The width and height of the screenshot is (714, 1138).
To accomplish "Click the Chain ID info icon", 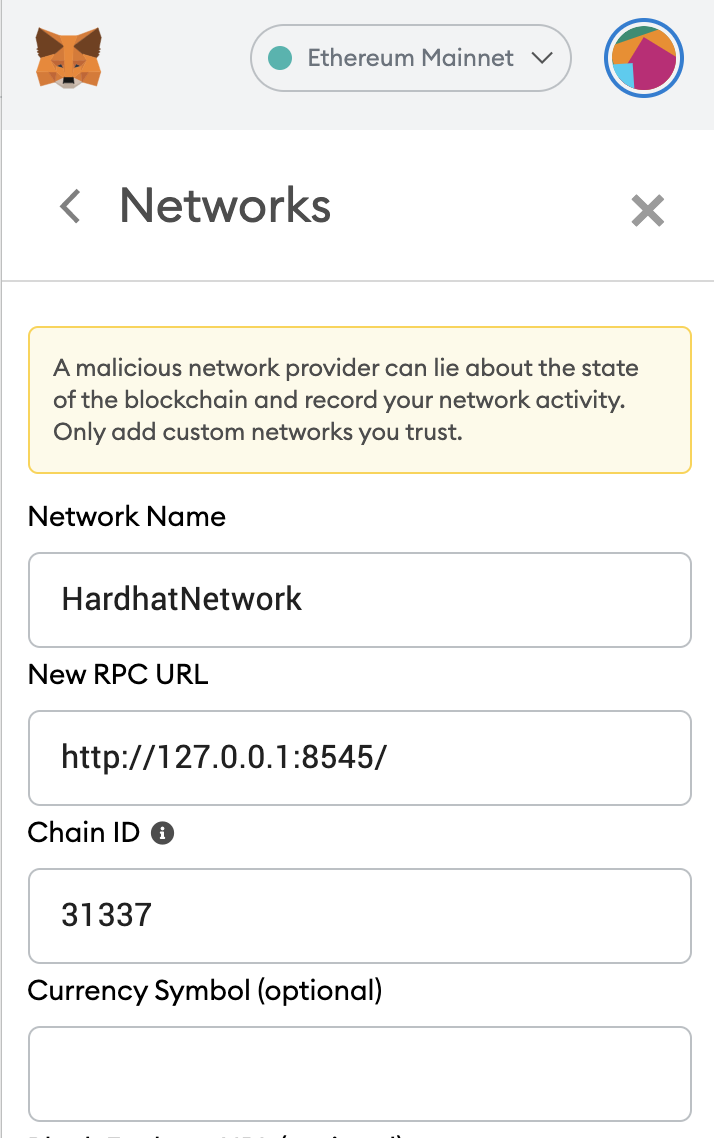I will tap(163, 832).
